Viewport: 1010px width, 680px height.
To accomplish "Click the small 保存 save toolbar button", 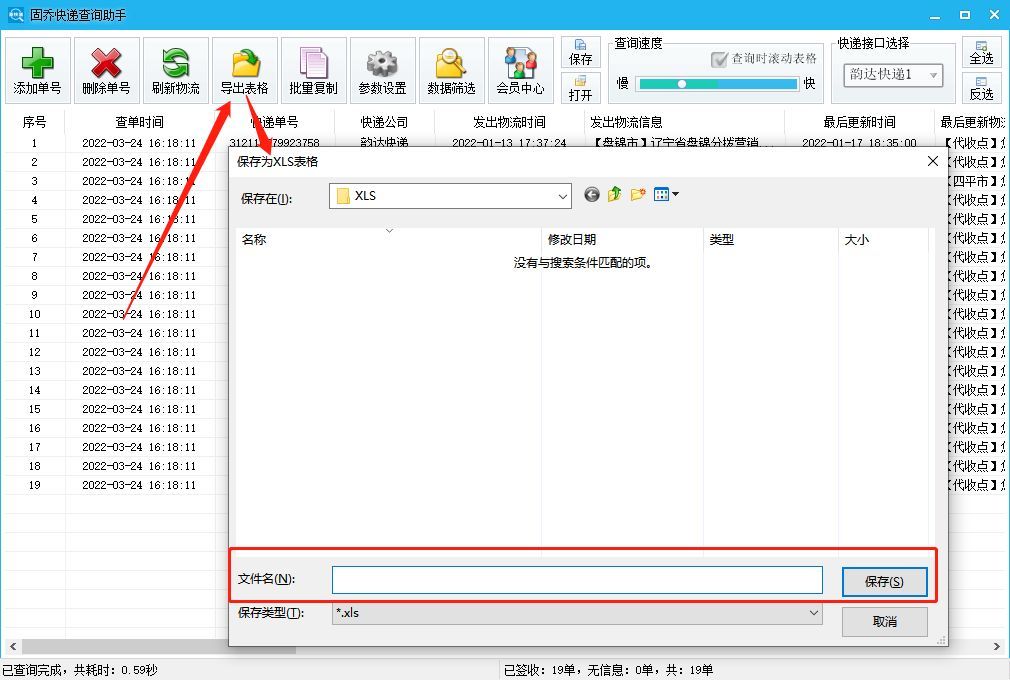I will click(x=580, y=52).
